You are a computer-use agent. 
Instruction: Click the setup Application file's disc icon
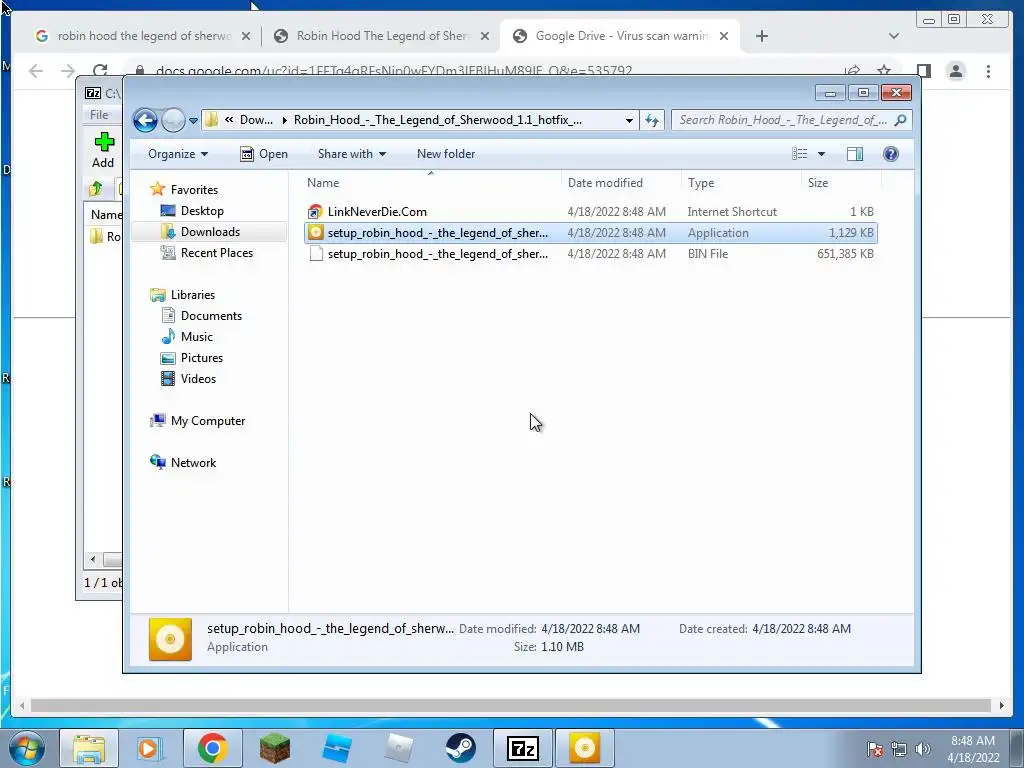point(315,232)
